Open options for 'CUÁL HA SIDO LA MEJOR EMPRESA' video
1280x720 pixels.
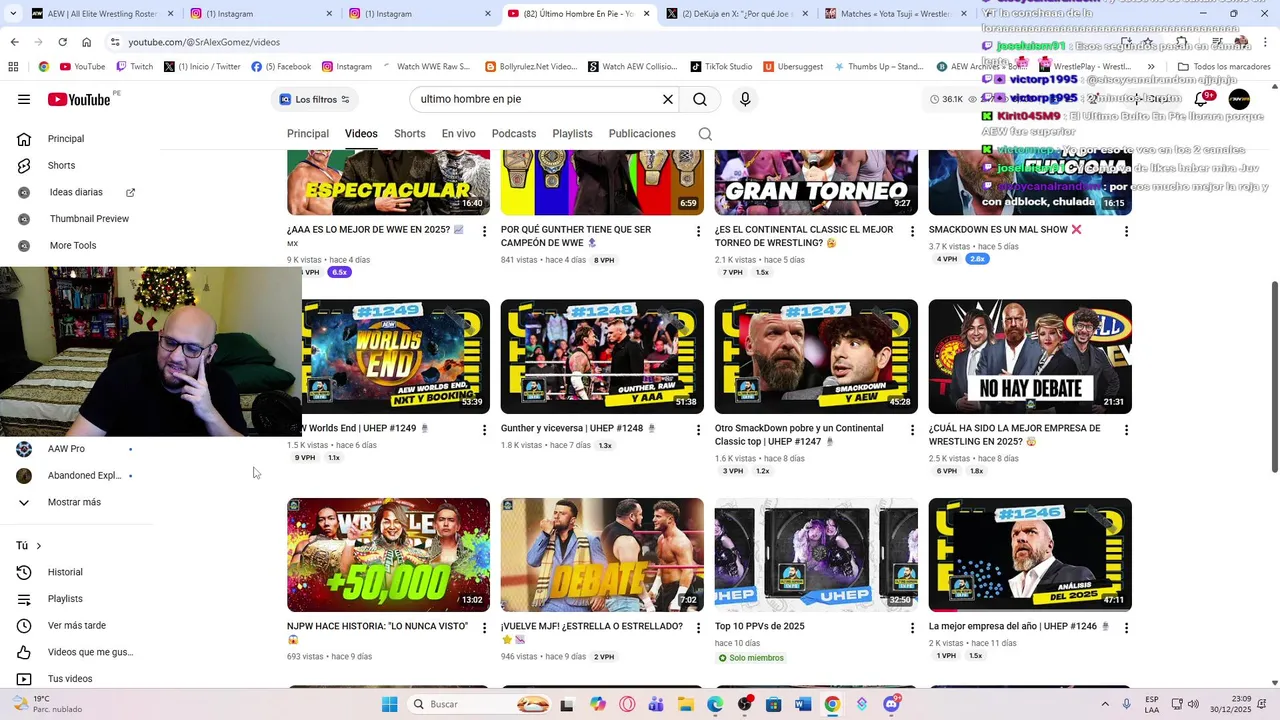[x=1126, y=430]
